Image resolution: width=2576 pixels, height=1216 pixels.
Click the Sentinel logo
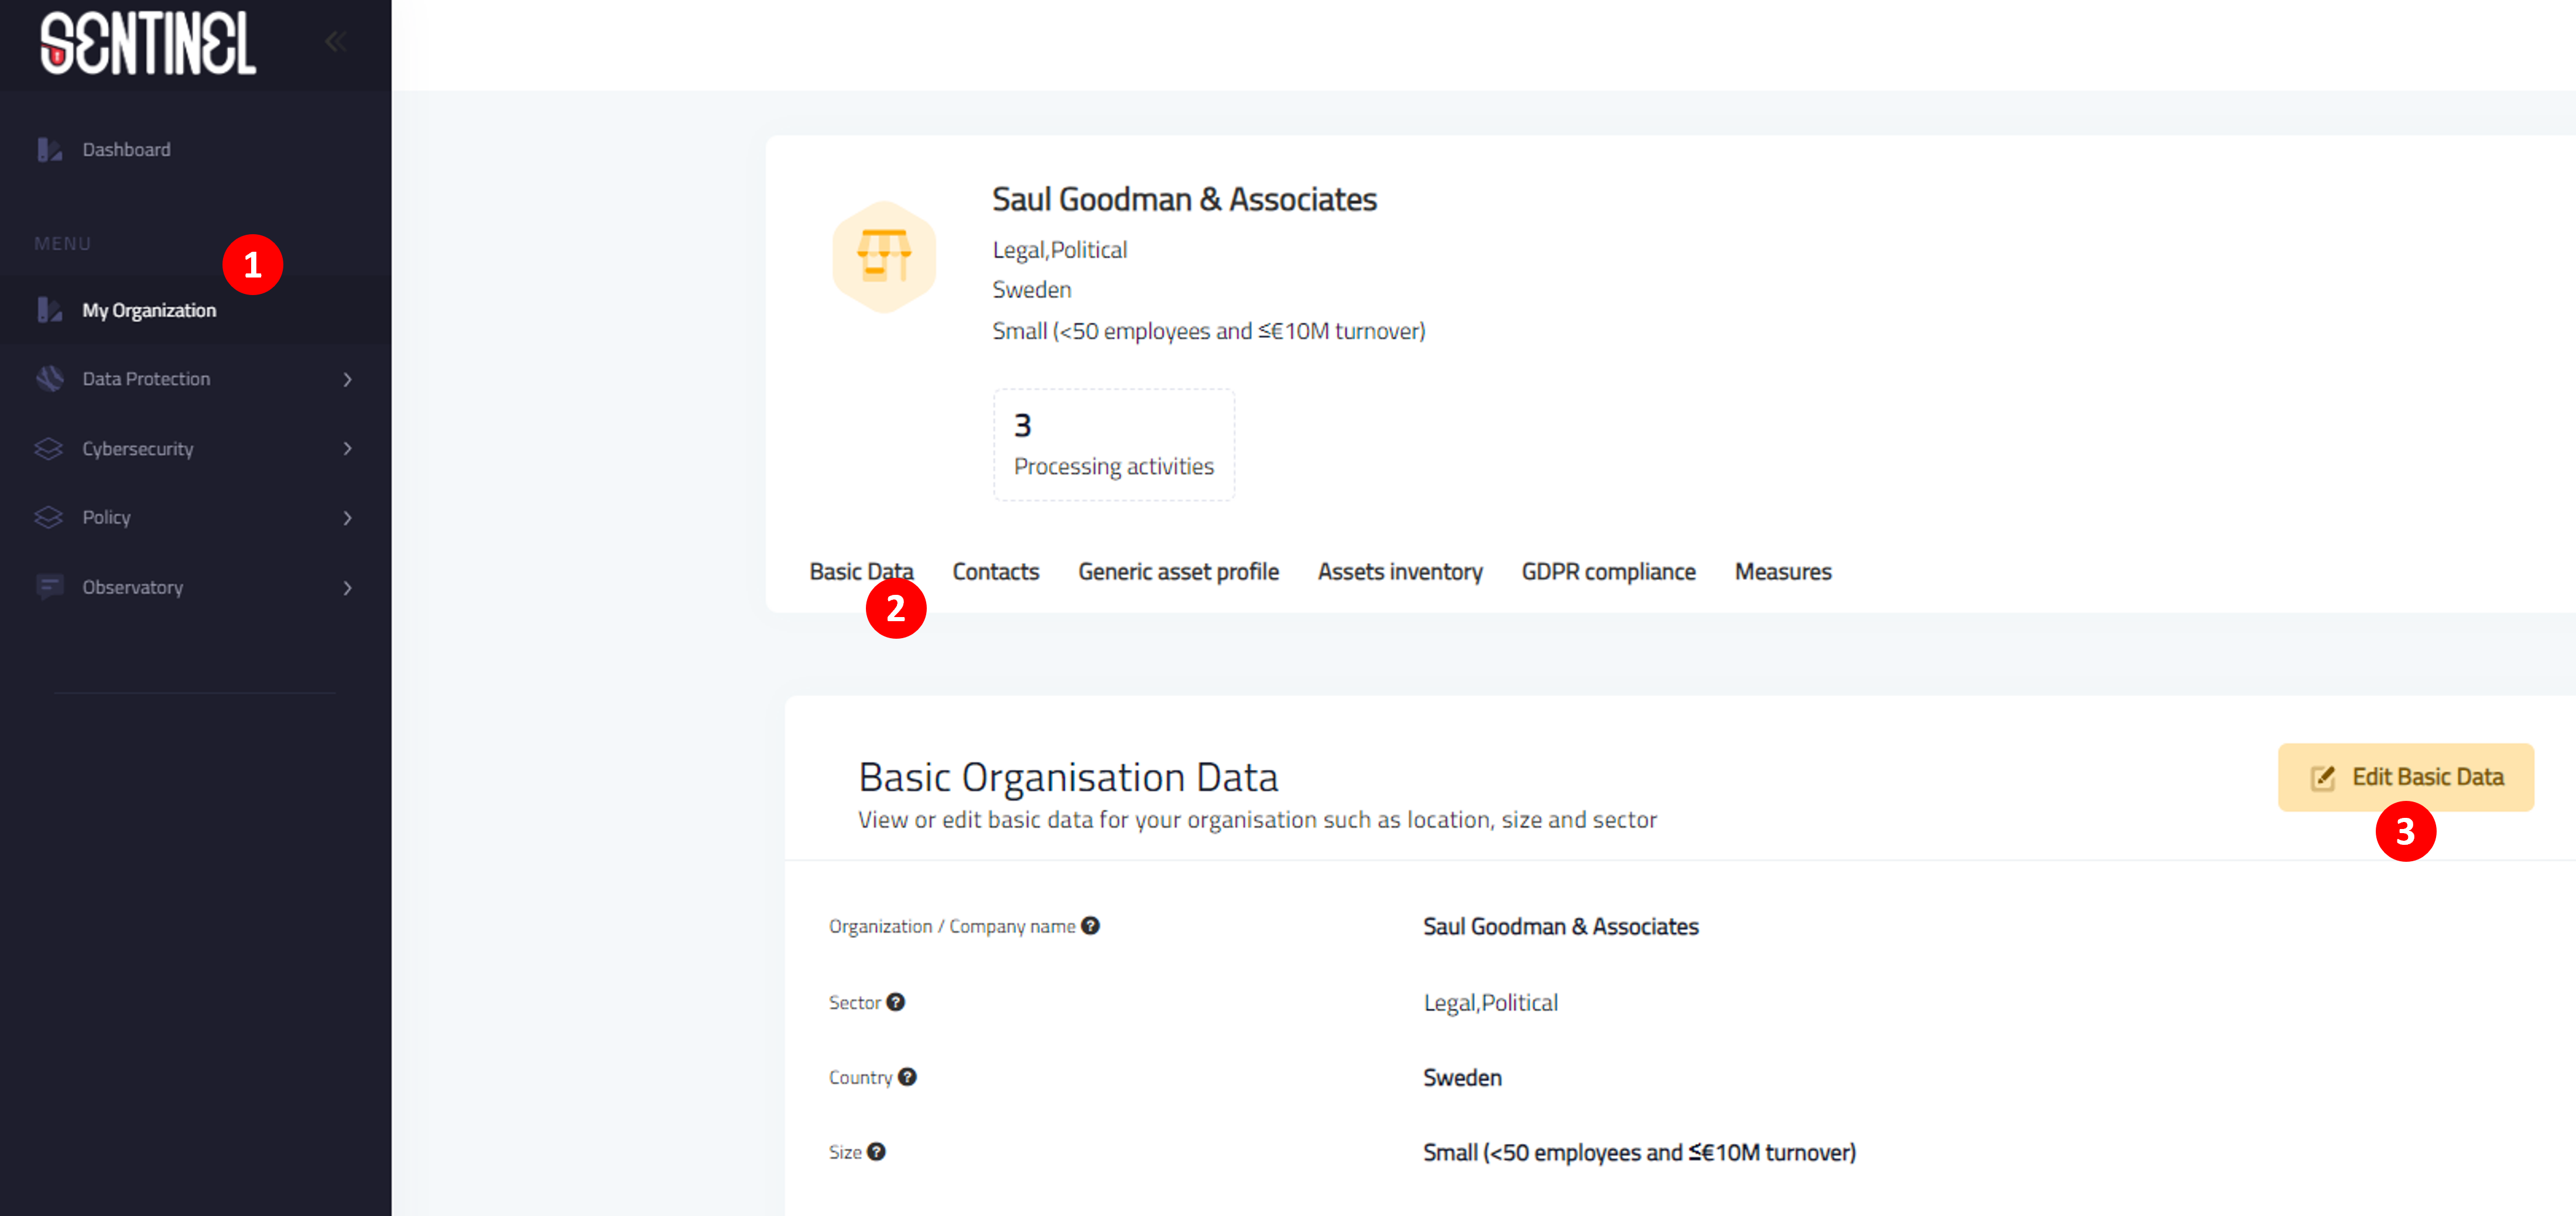pos(148,42)
